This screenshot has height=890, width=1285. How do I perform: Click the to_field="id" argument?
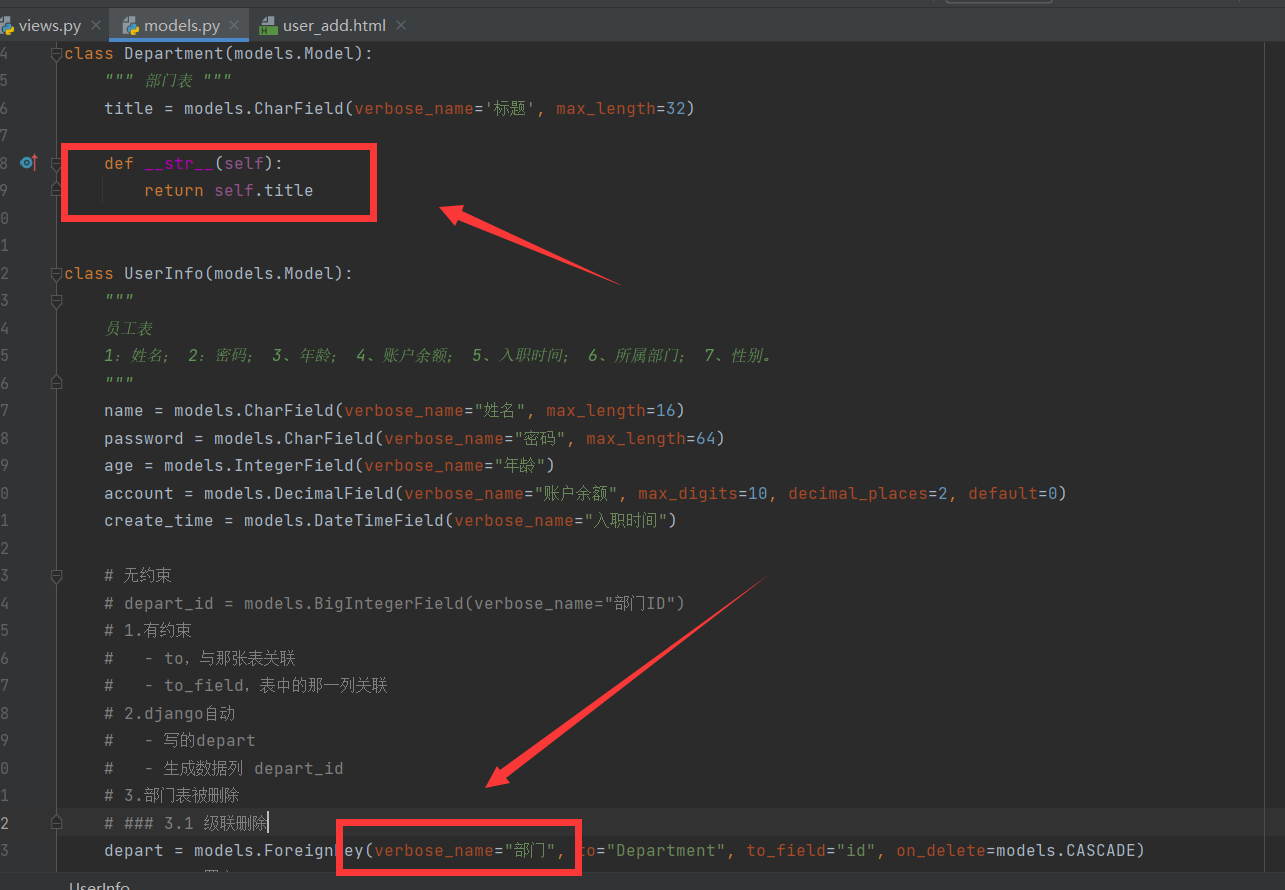click(811, 851)
